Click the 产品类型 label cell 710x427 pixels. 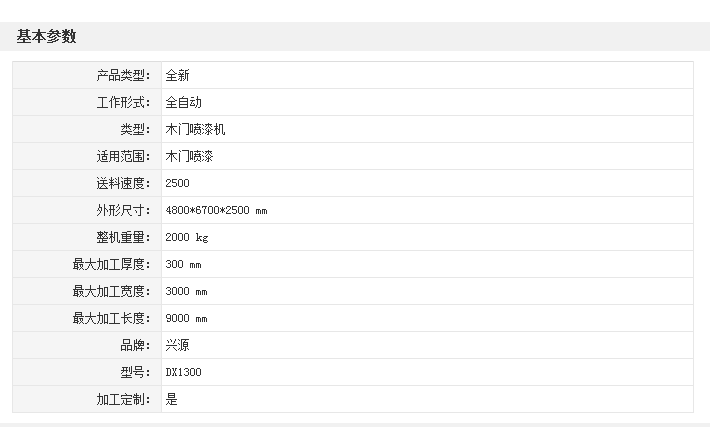pos(123,76)
